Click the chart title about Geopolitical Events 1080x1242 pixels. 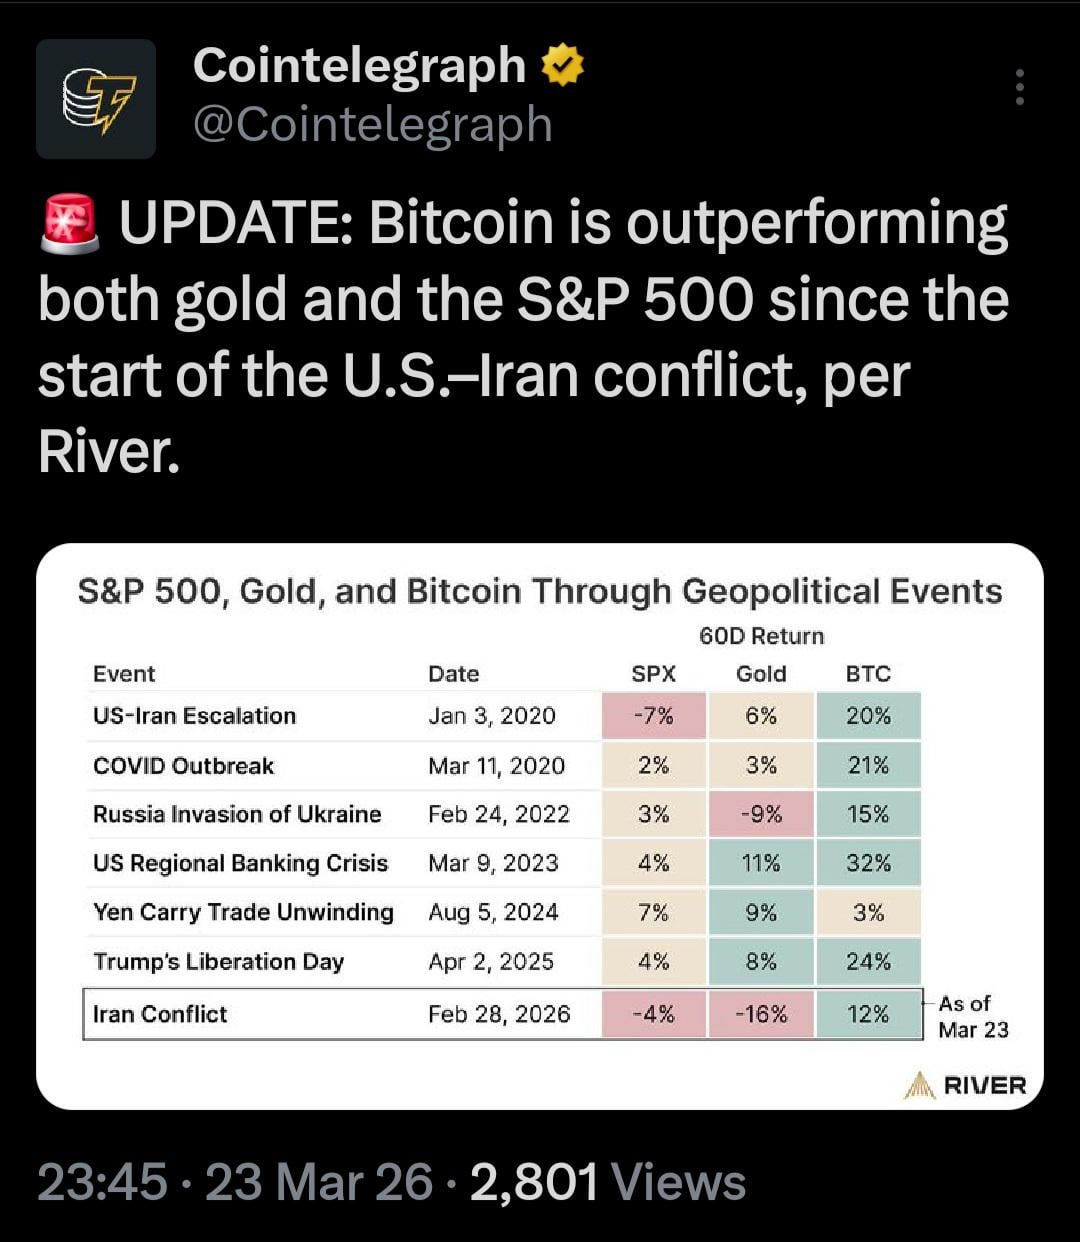[539, 591]
